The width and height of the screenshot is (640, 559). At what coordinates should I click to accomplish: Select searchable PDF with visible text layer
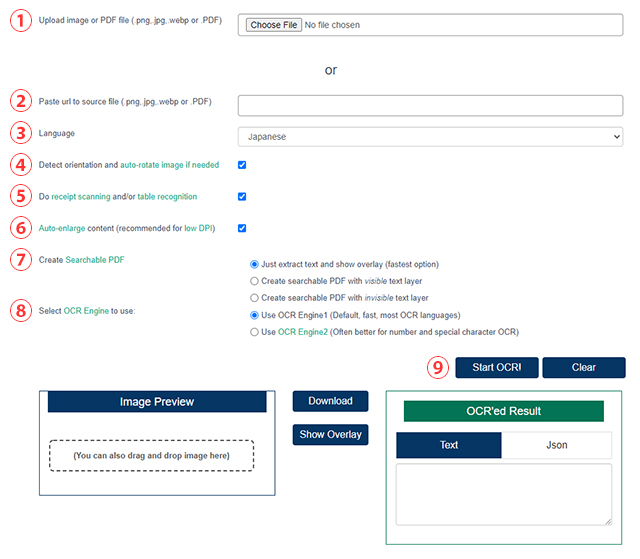click(254, 281)
